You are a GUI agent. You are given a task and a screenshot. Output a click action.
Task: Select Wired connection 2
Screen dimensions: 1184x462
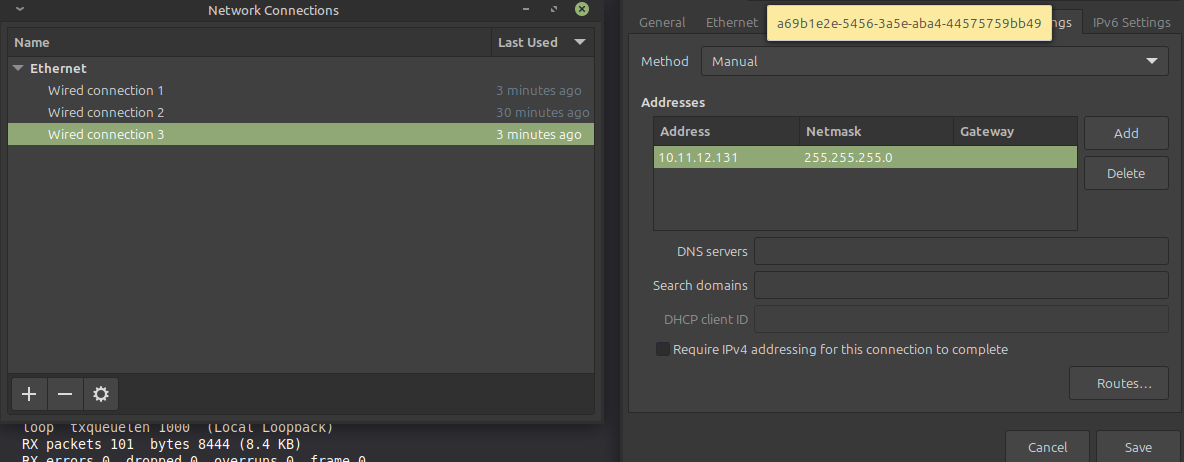tap(301, 112)
